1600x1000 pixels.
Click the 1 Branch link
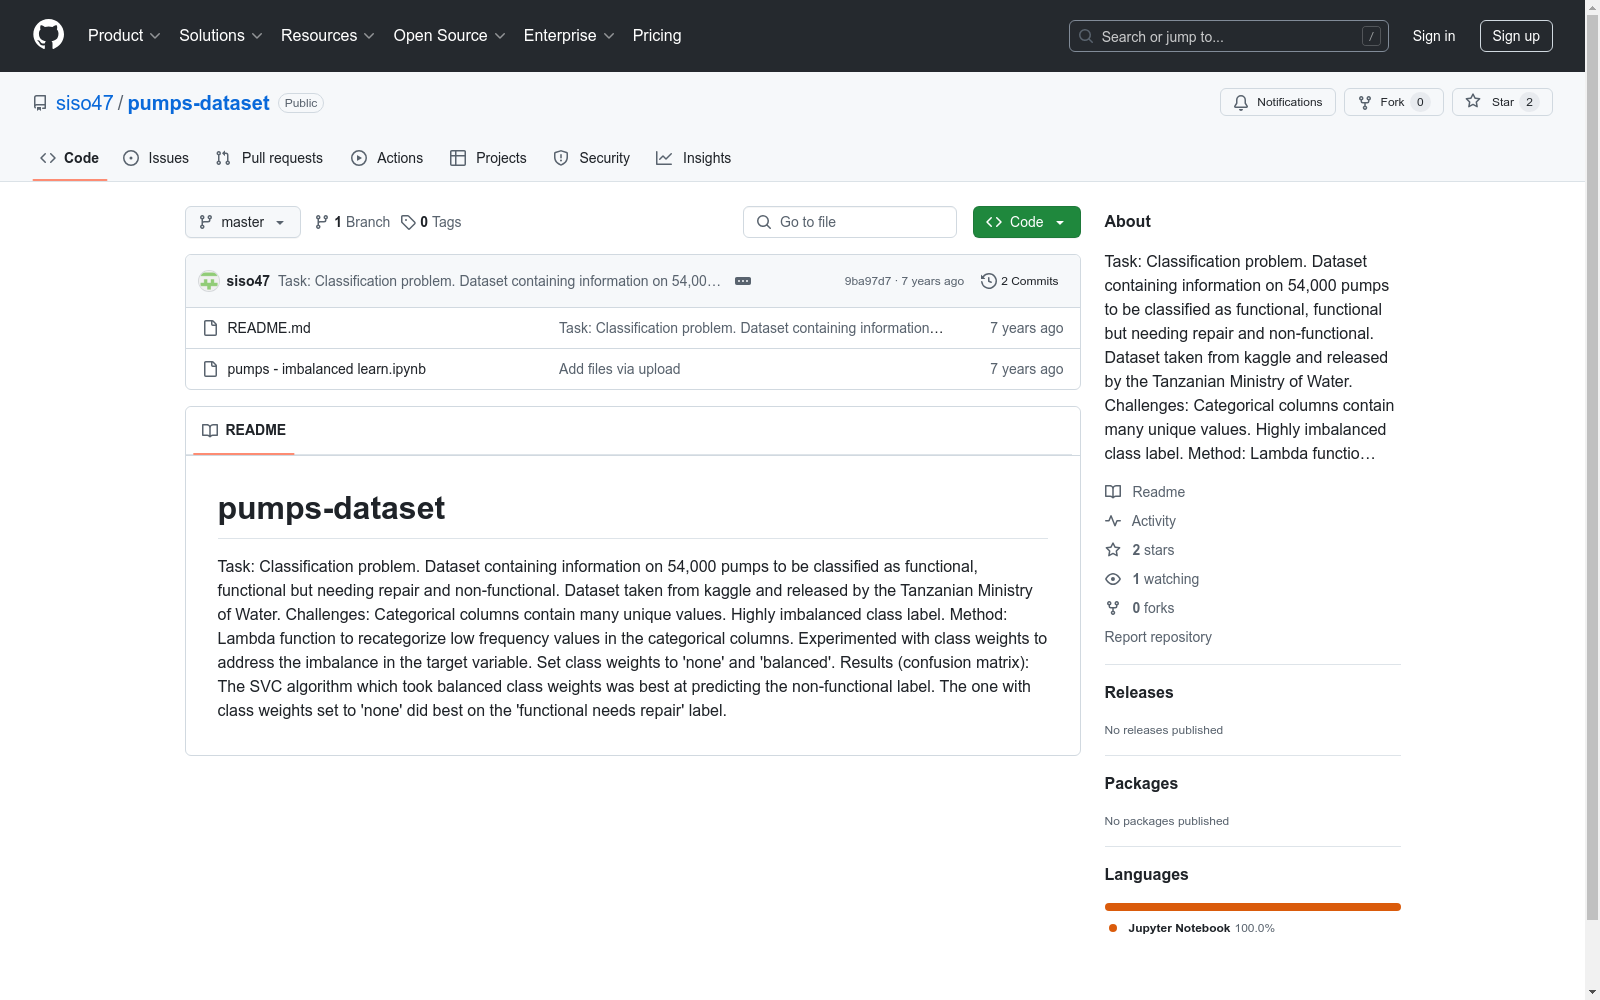coord(352,222)
